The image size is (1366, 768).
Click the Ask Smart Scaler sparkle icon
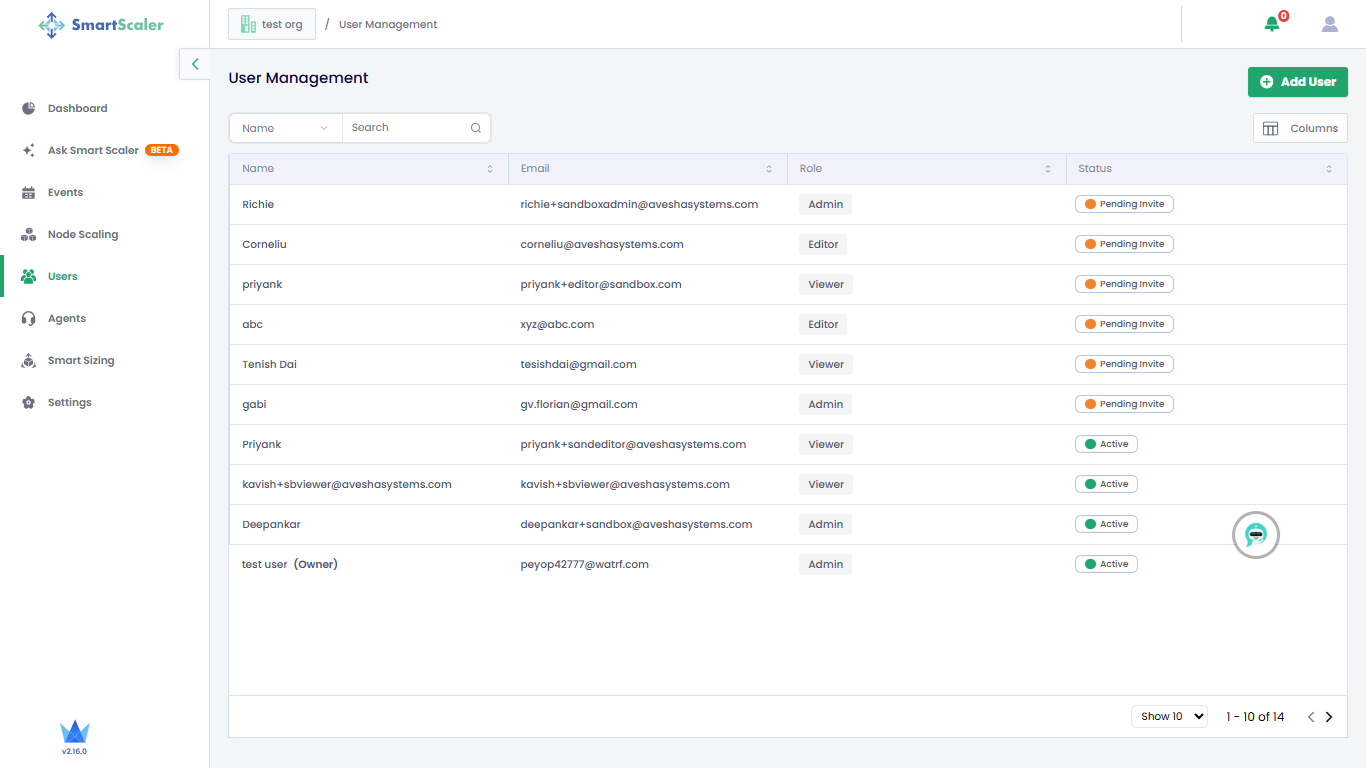pos(29,150)
